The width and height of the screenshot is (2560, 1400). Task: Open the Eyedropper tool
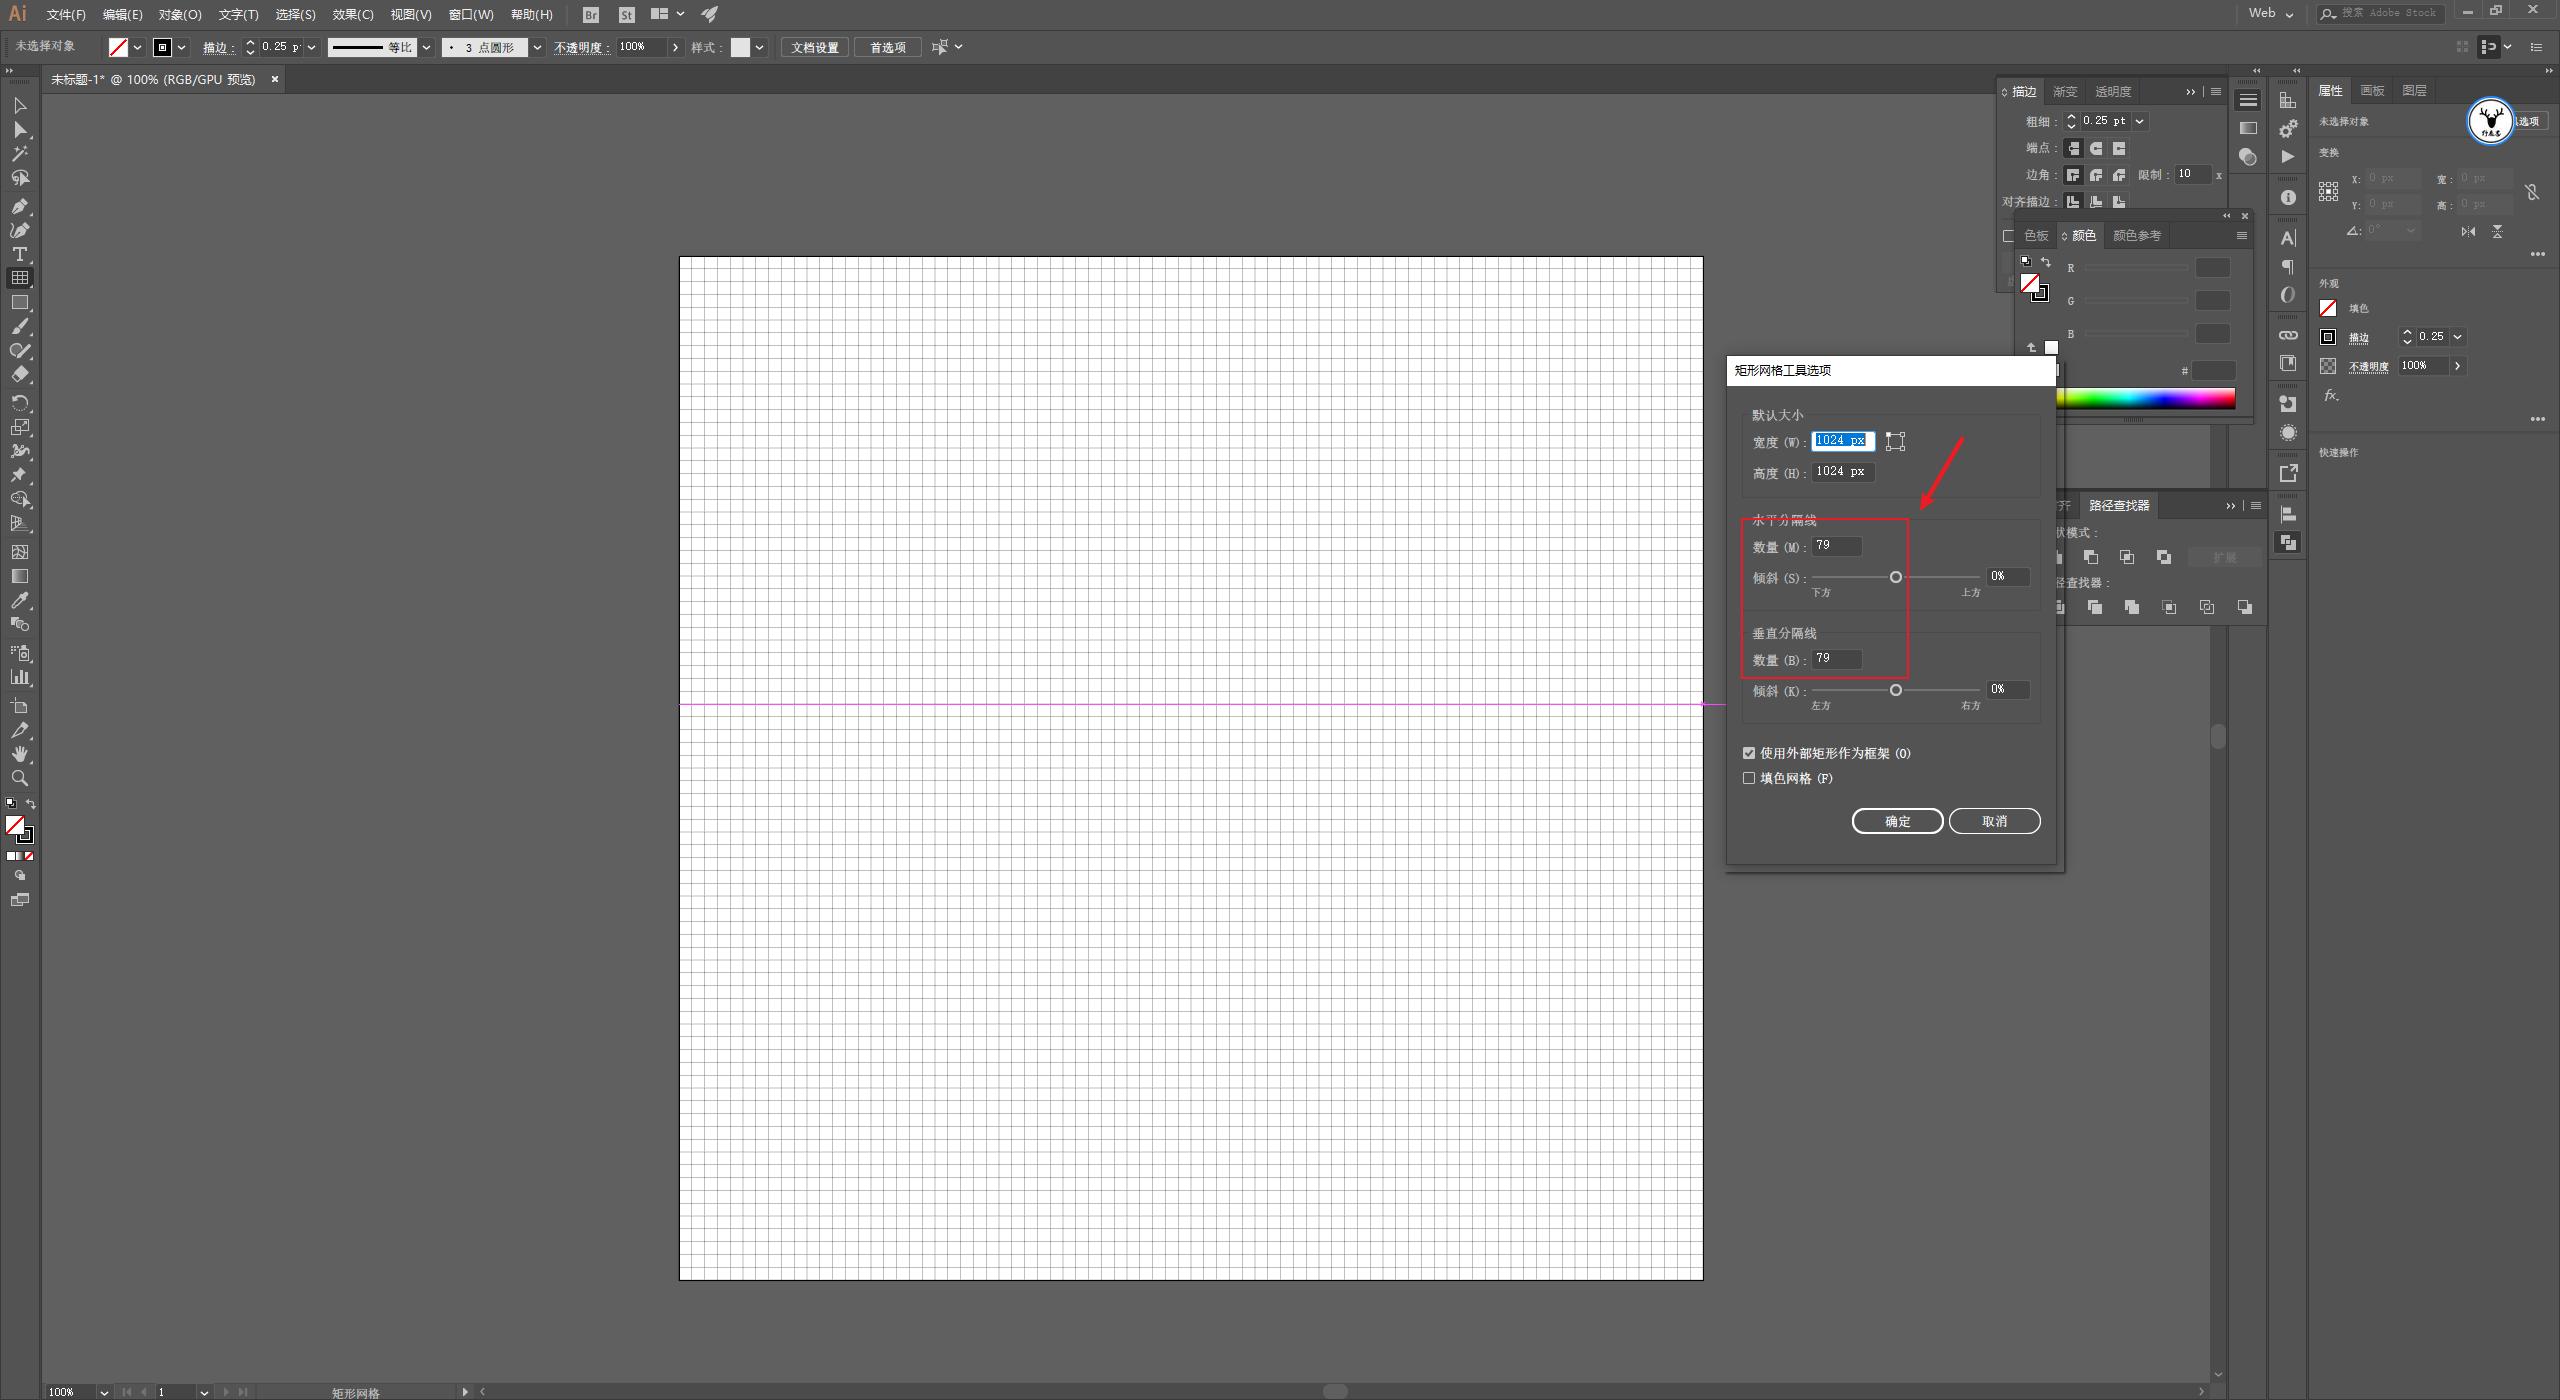point(20,600)
